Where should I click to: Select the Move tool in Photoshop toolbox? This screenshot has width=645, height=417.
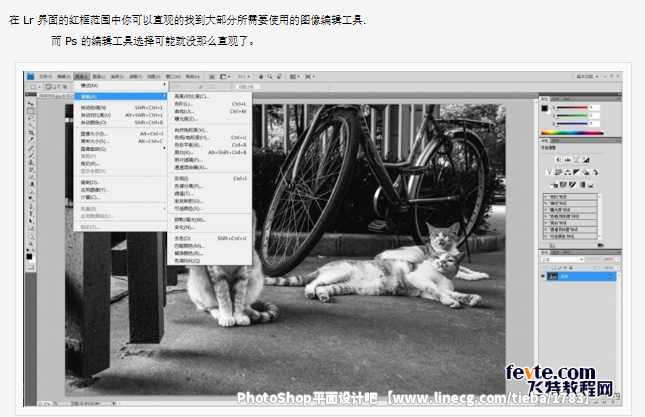click(x=30, y=103)
